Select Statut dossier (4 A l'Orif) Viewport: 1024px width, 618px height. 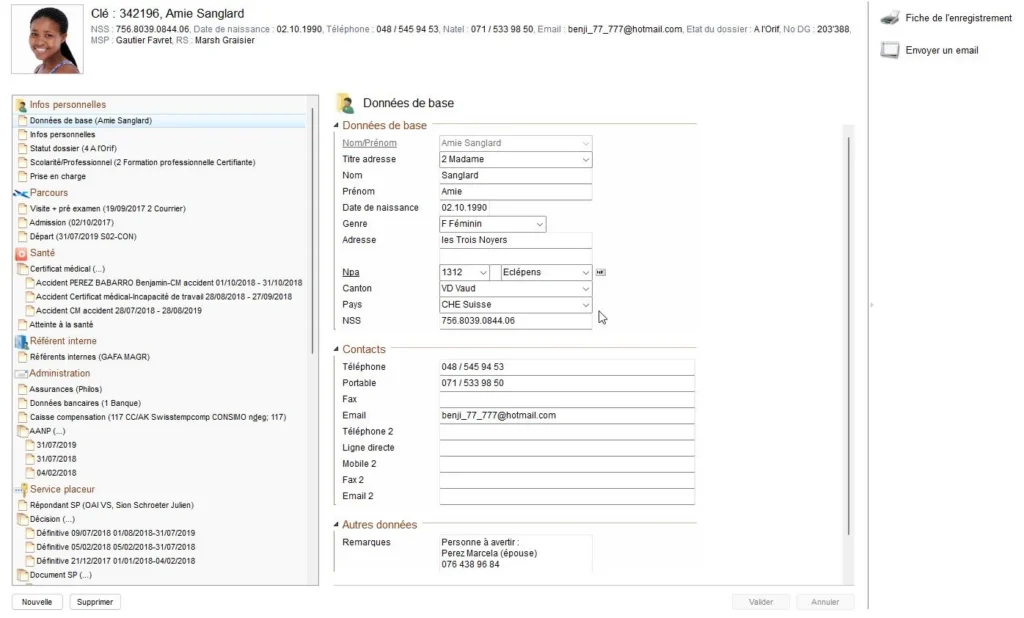[73, 148]
